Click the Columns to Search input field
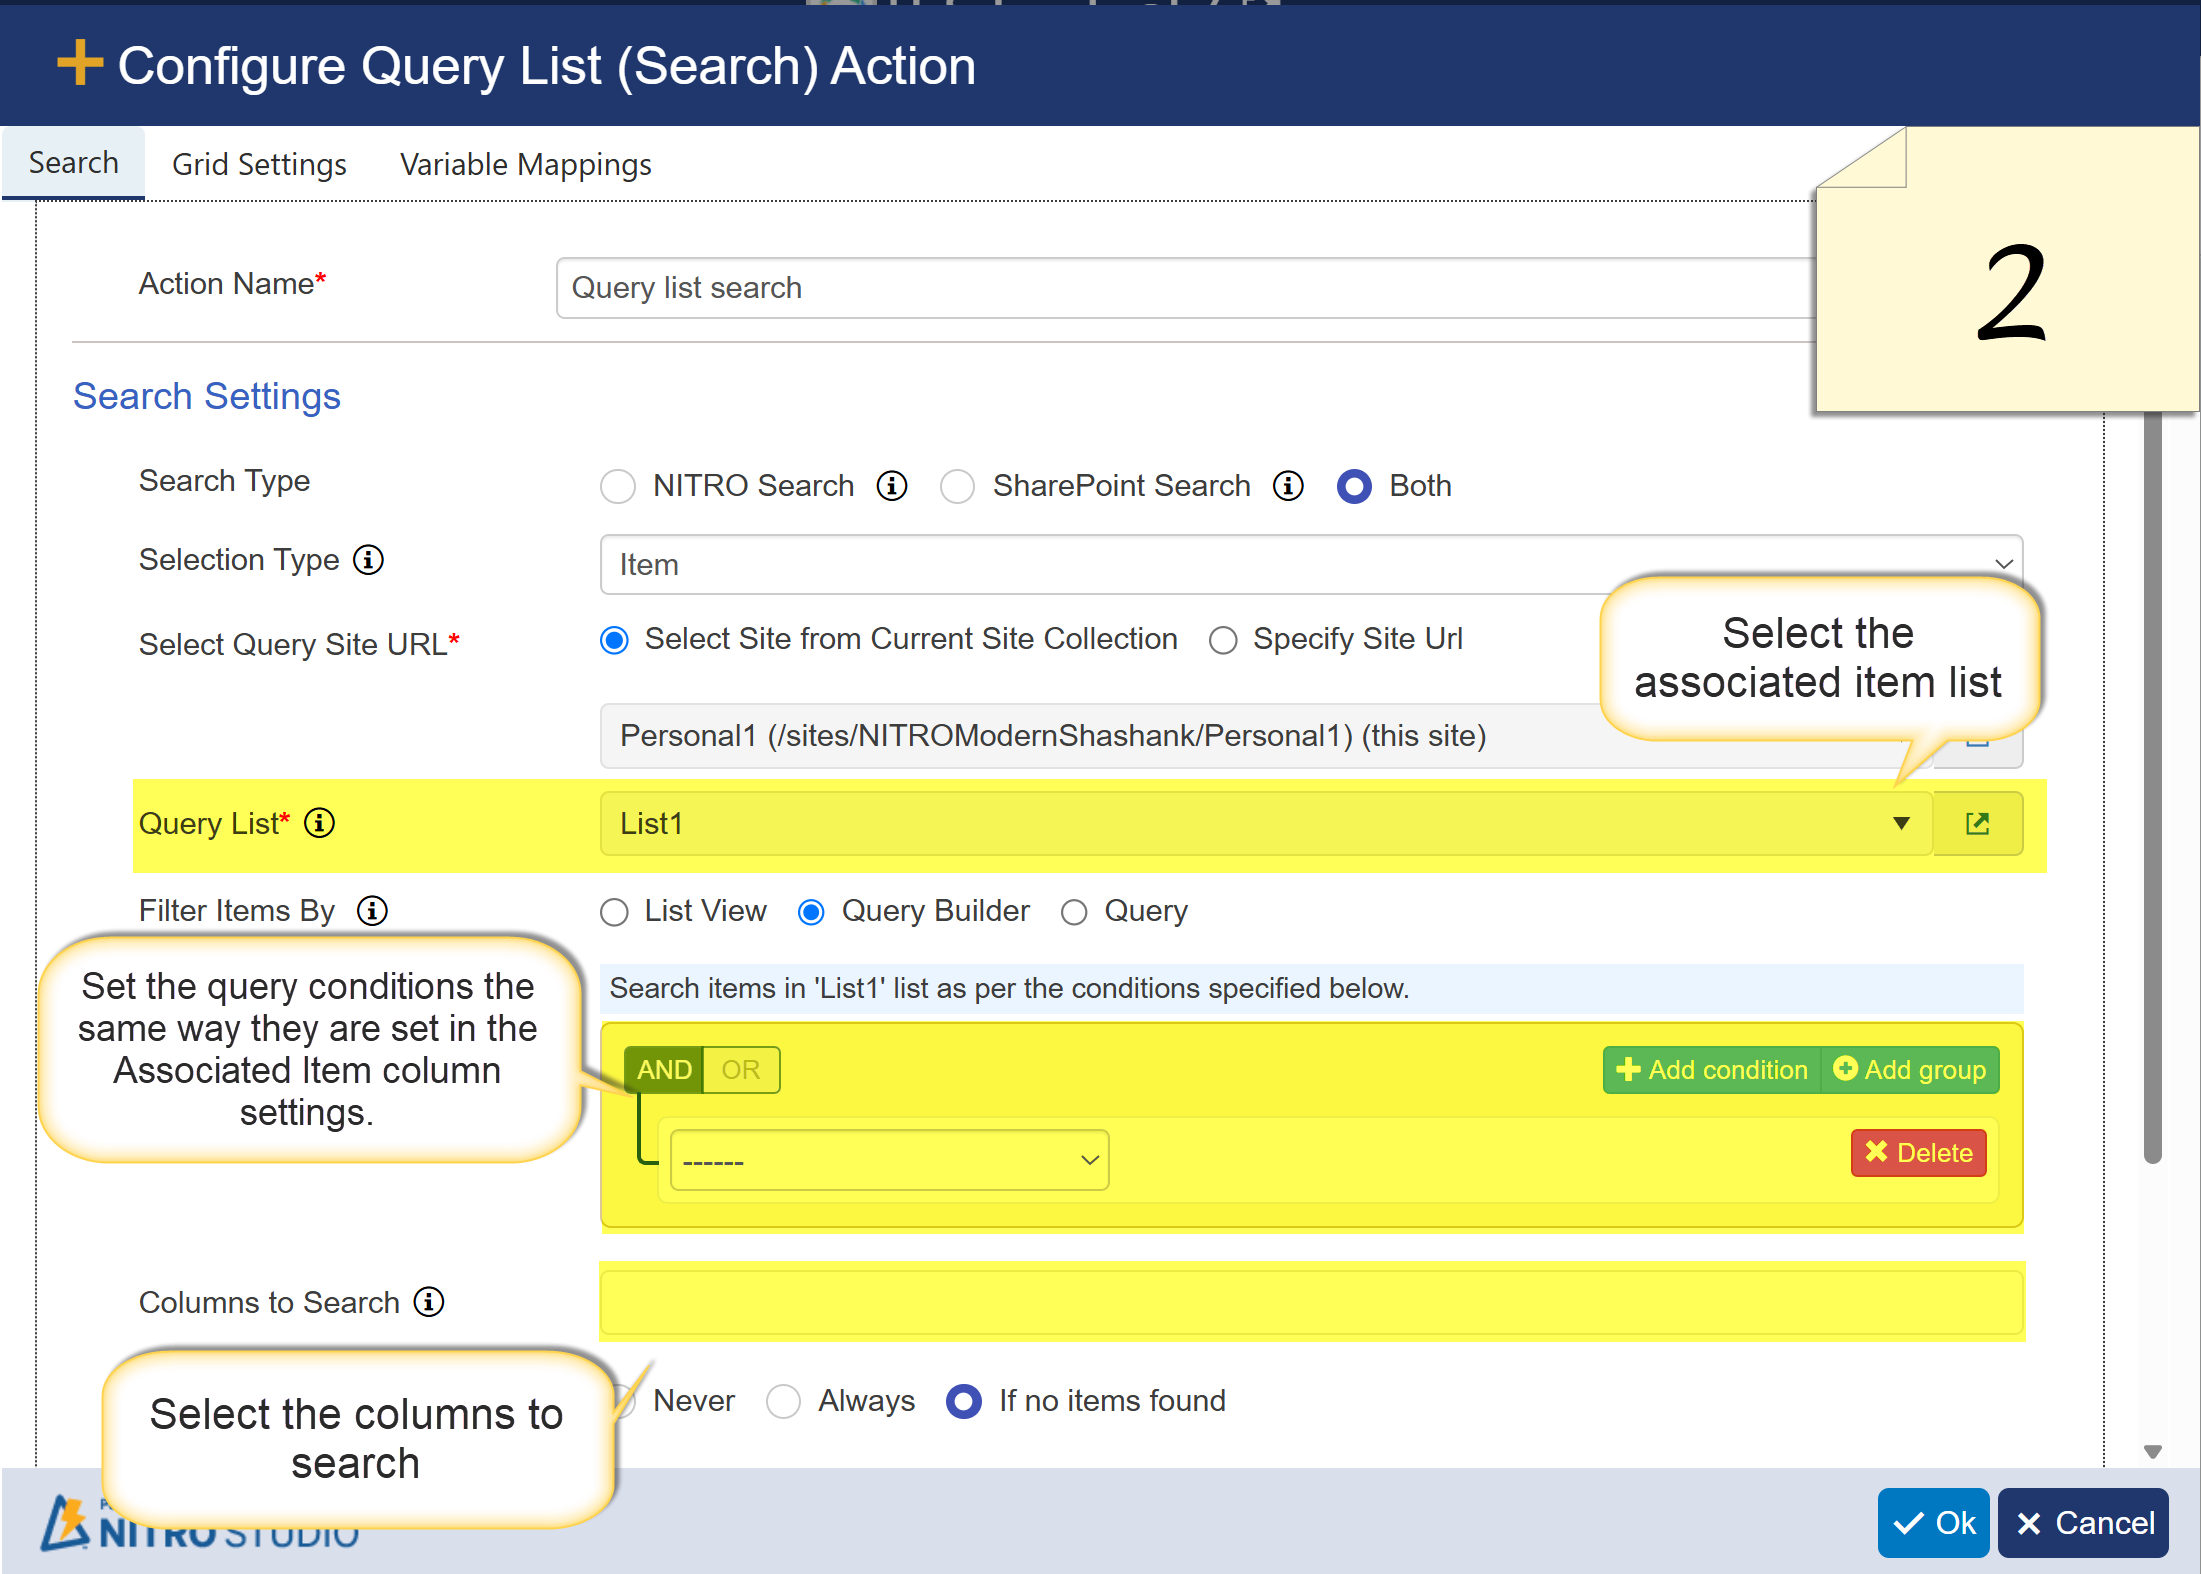2201x1574 pixels. [x=1310, y=1302]
